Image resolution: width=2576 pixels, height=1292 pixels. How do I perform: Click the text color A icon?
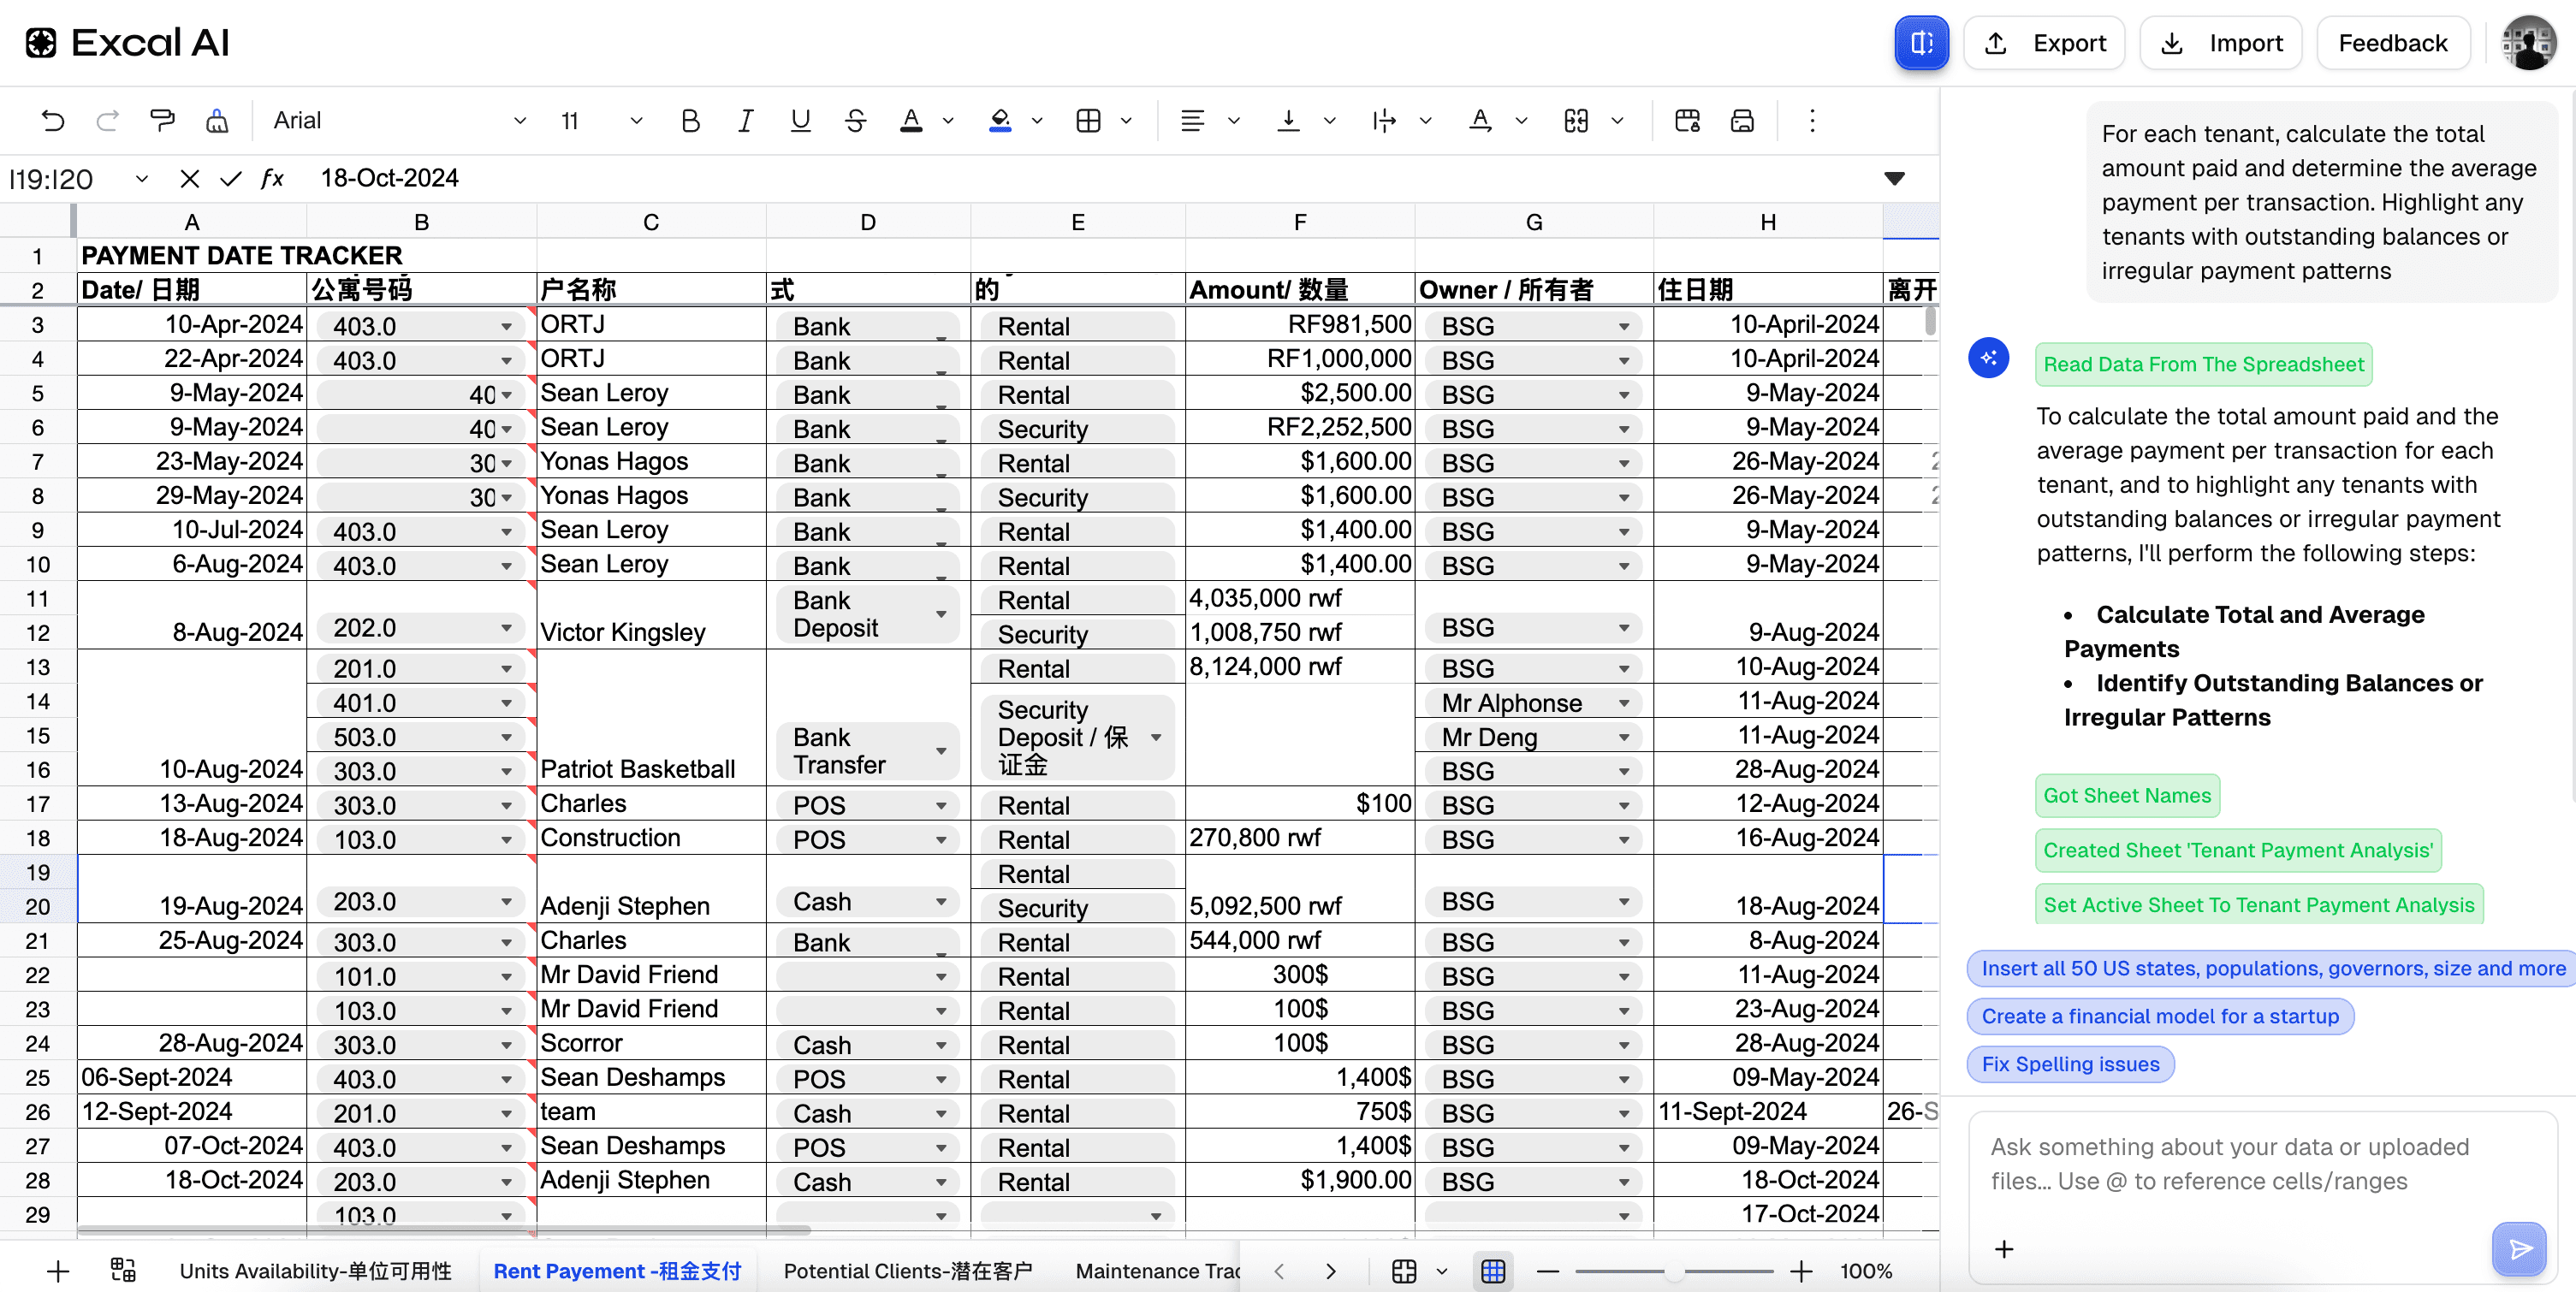[911, 121]
